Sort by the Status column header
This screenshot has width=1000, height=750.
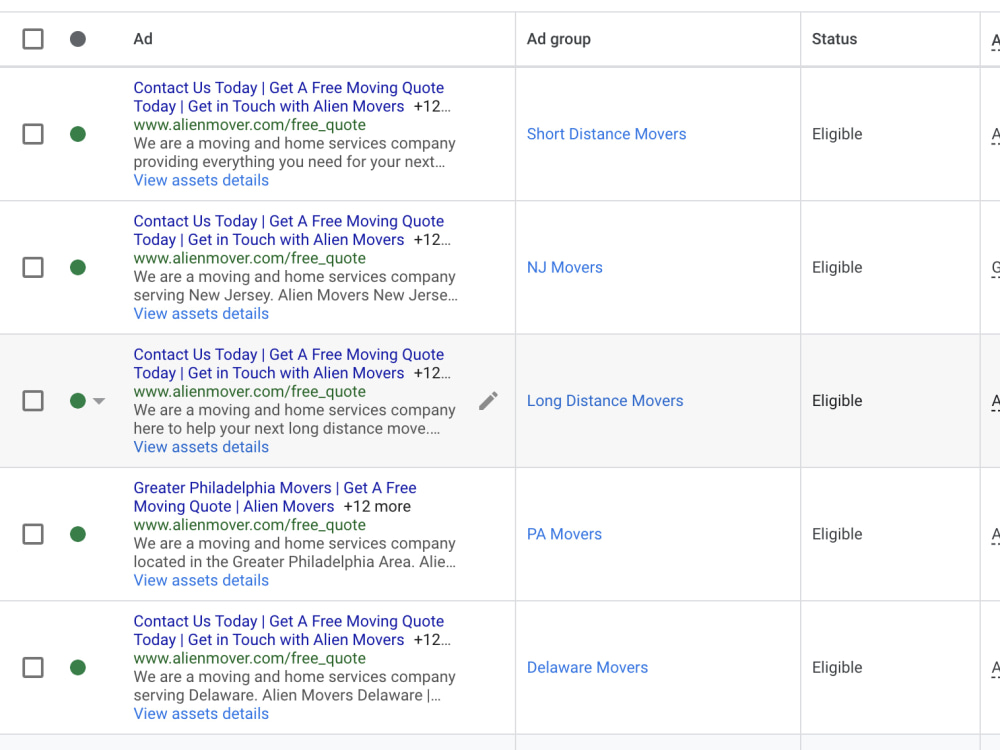(x=834, y=39)
